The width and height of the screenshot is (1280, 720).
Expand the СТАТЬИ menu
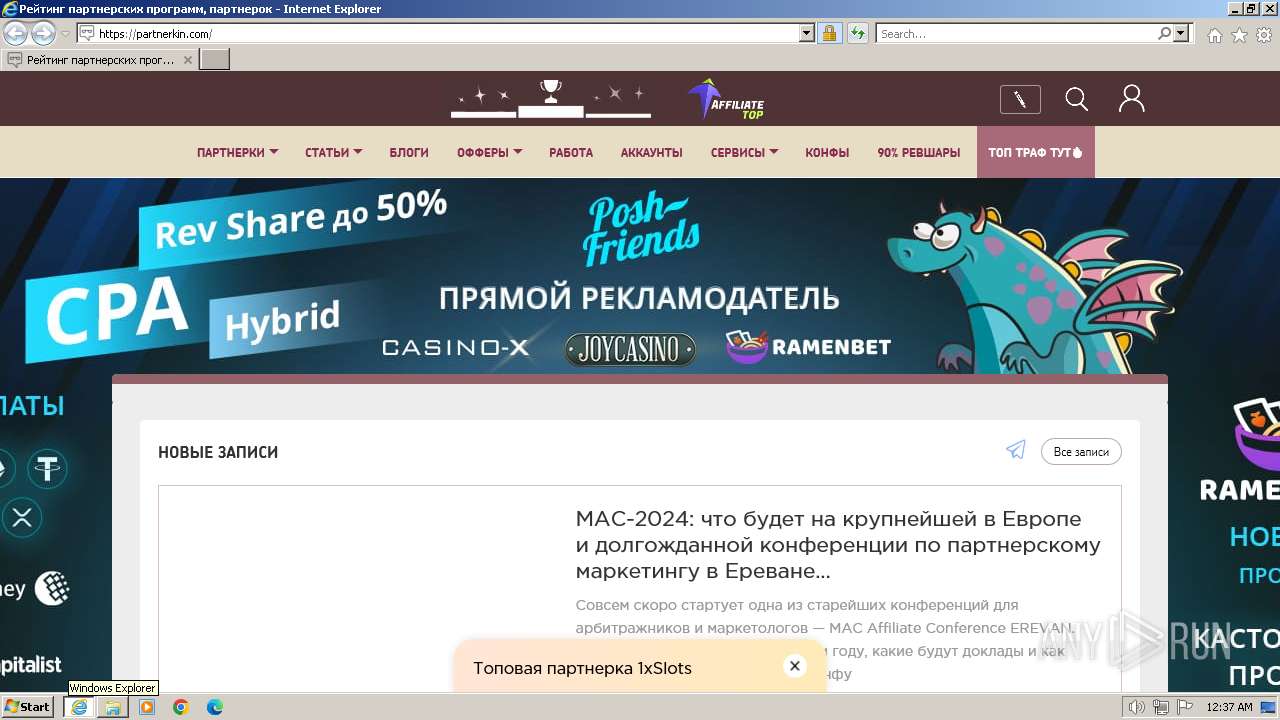click(333, 153)
